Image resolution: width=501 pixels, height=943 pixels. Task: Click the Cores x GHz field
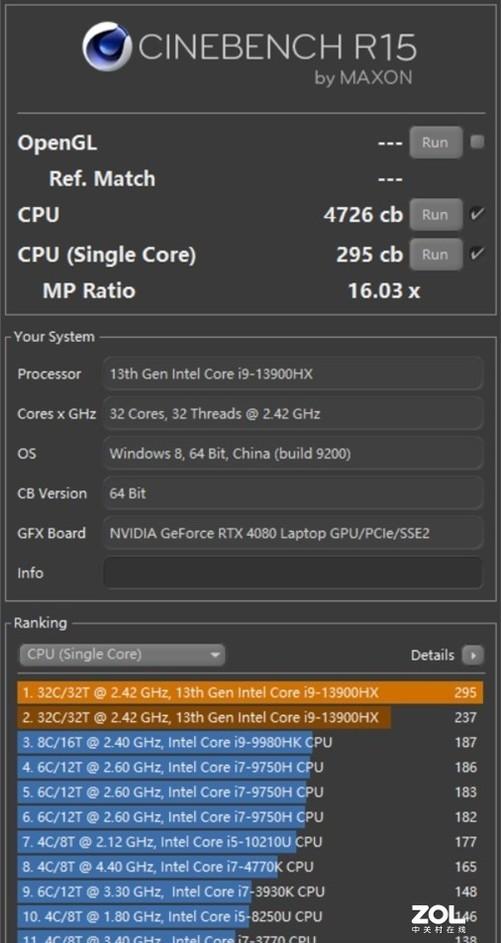293,413
